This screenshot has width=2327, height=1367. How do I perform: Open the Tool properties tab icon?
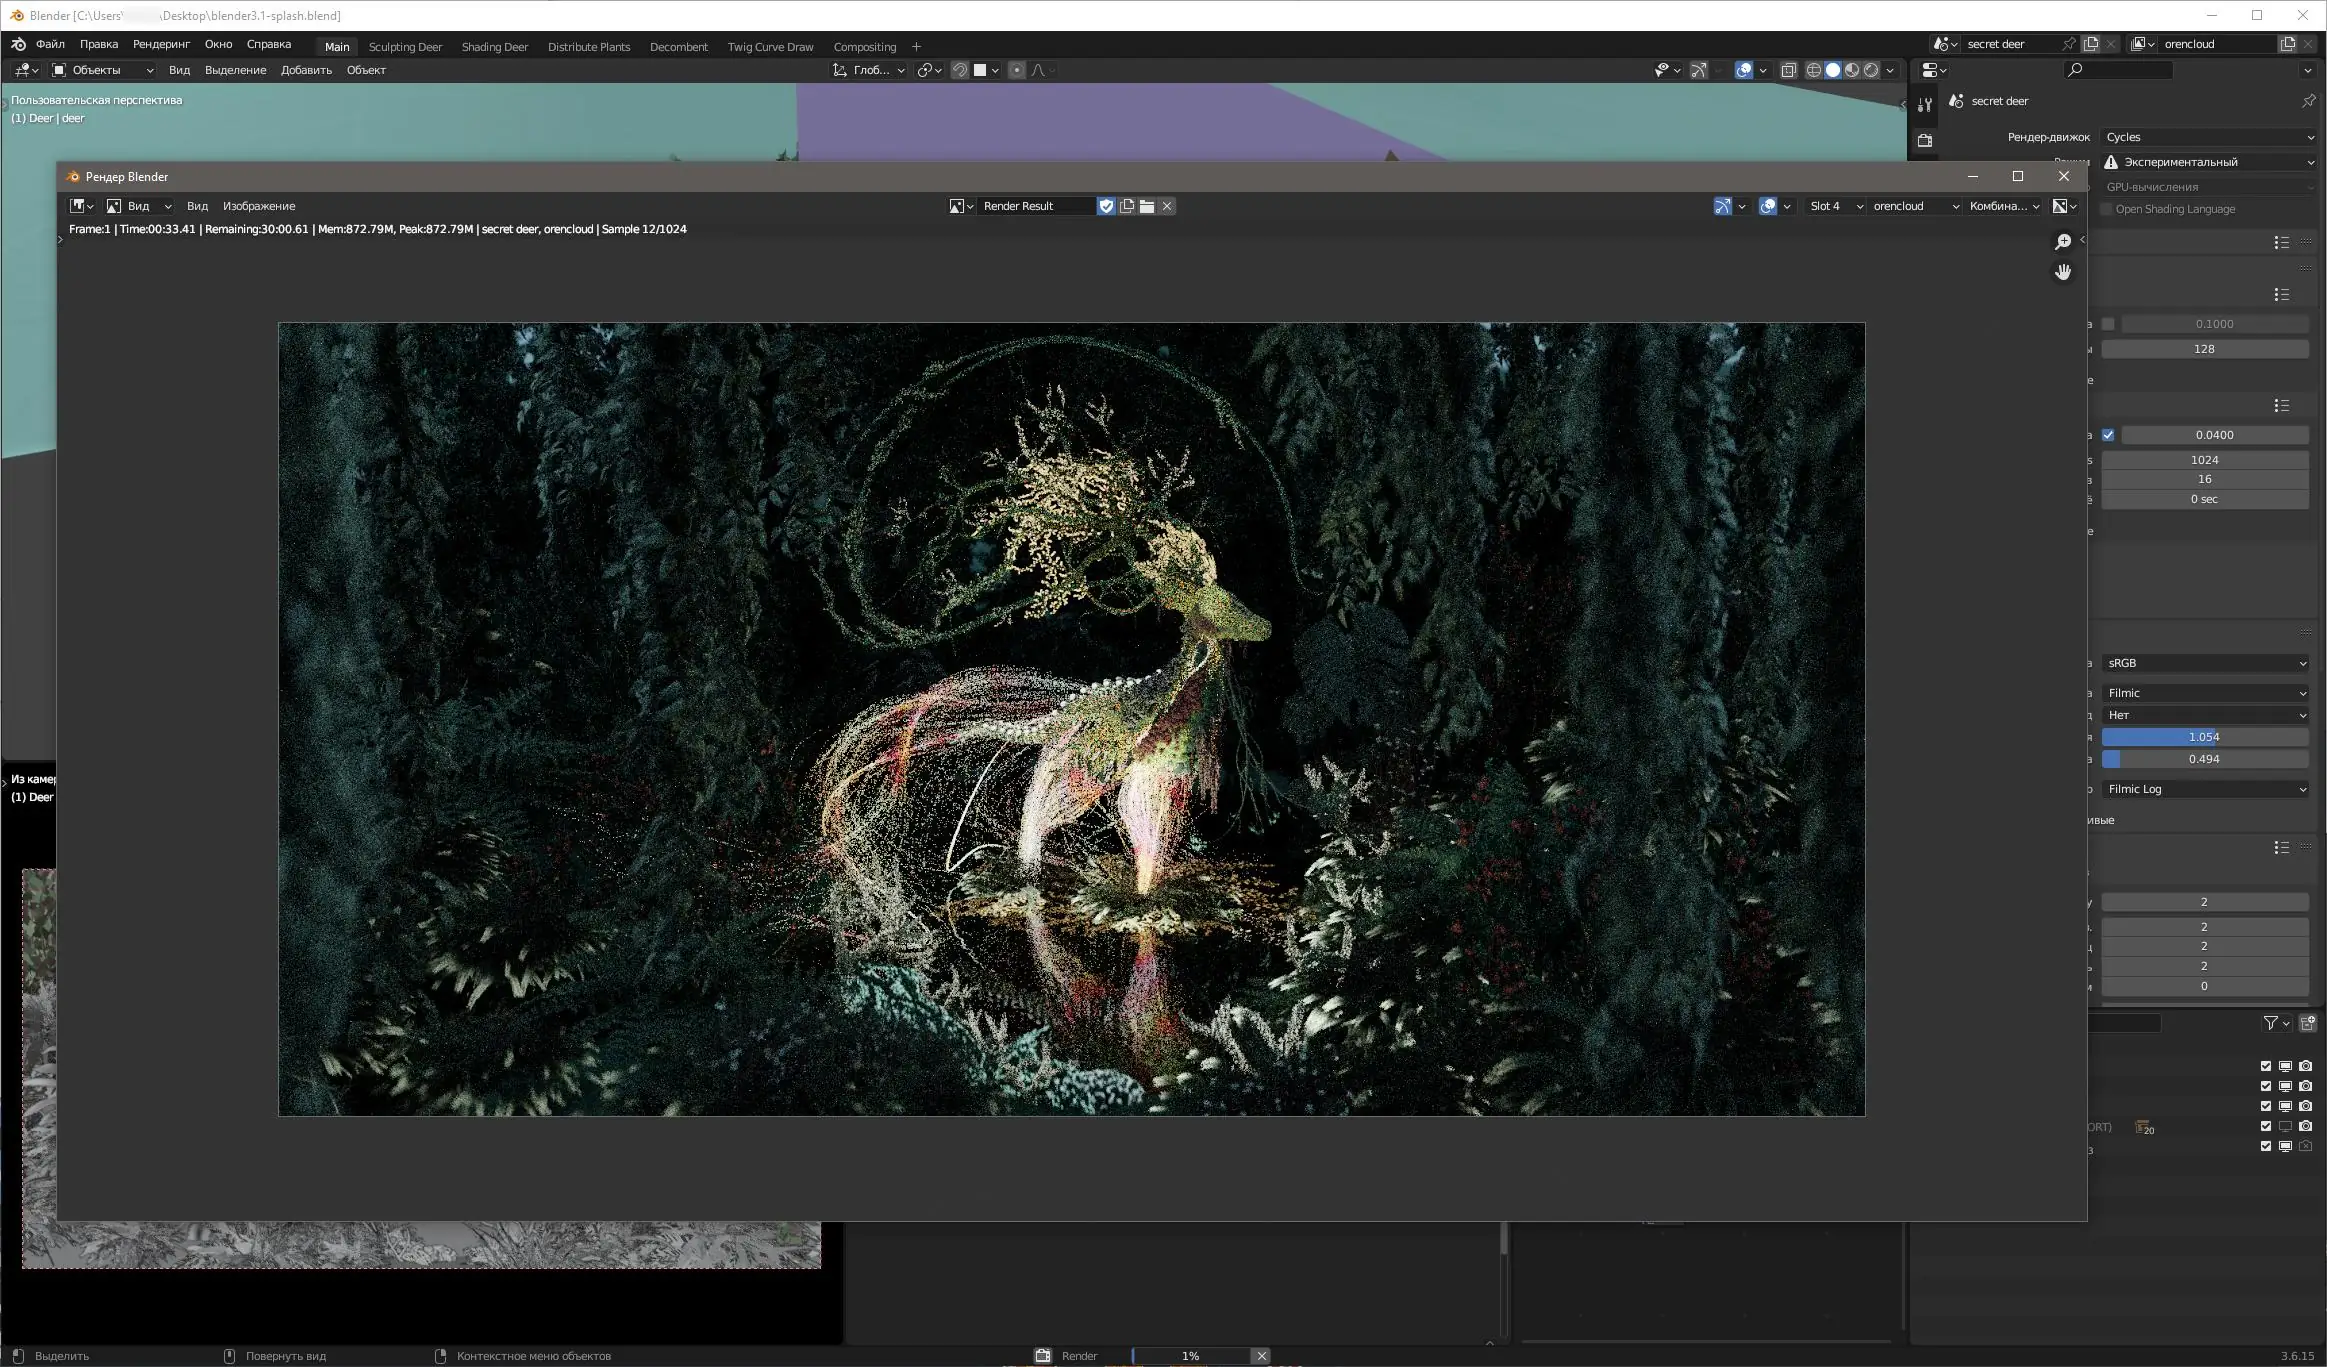[1925, 104]
